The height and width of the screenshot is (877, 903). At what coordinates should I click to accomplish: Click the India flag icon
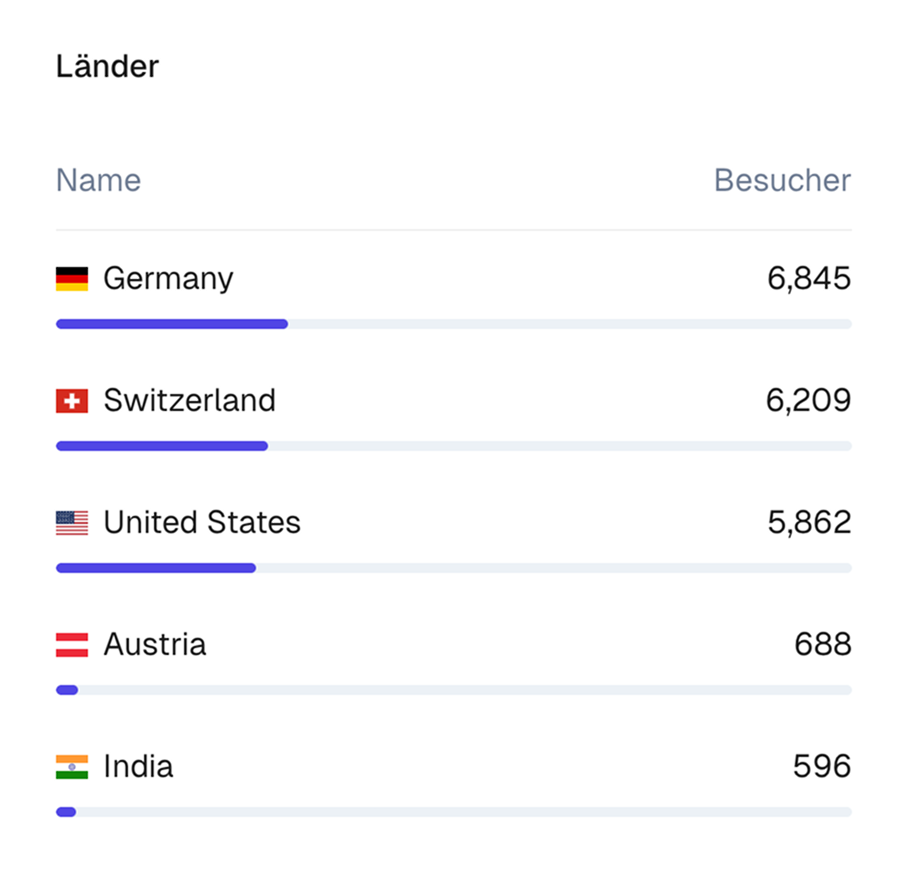tap(72, 767)
